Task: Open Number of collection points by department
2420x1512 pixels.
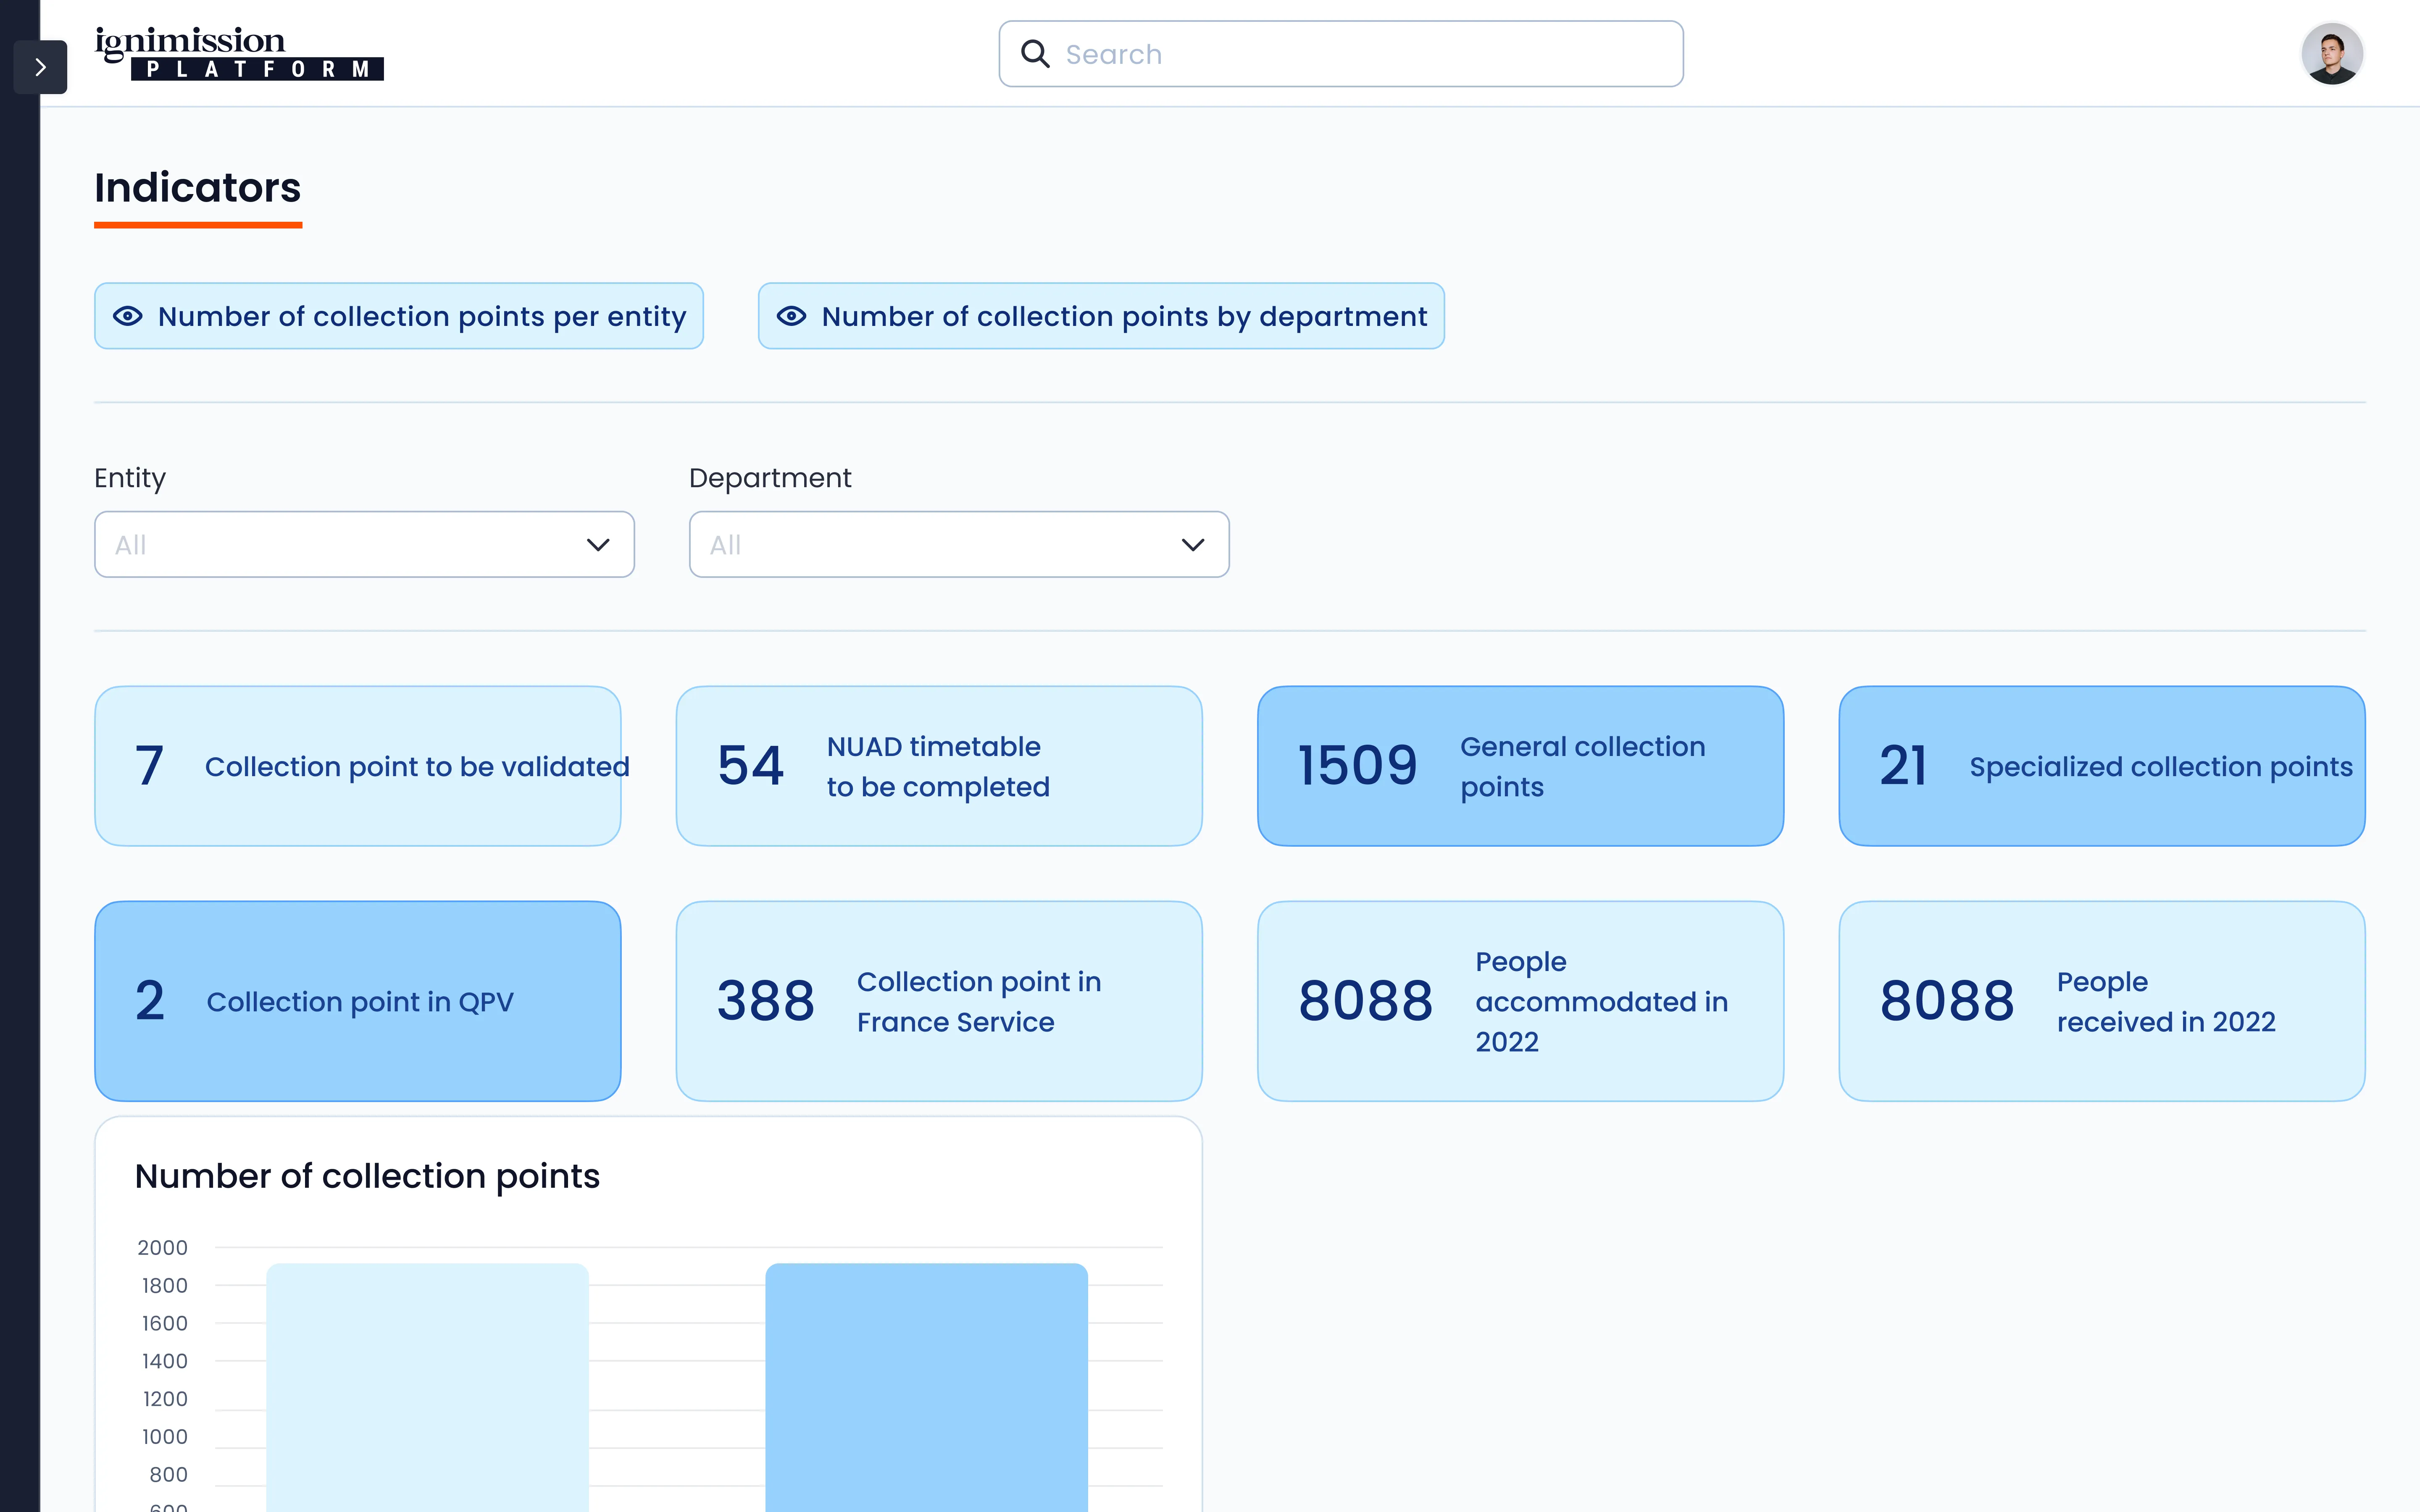Action: coord(1101,316)
